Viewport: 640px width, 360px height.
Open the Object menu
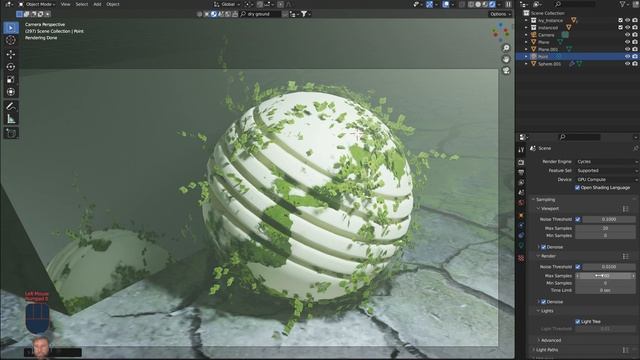click(x=113, y=4)
